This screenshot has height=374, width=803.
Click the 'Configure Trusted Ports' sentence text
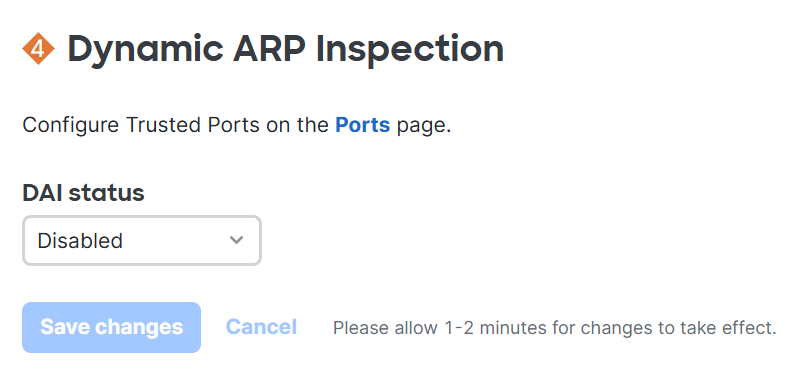[237, 125]
